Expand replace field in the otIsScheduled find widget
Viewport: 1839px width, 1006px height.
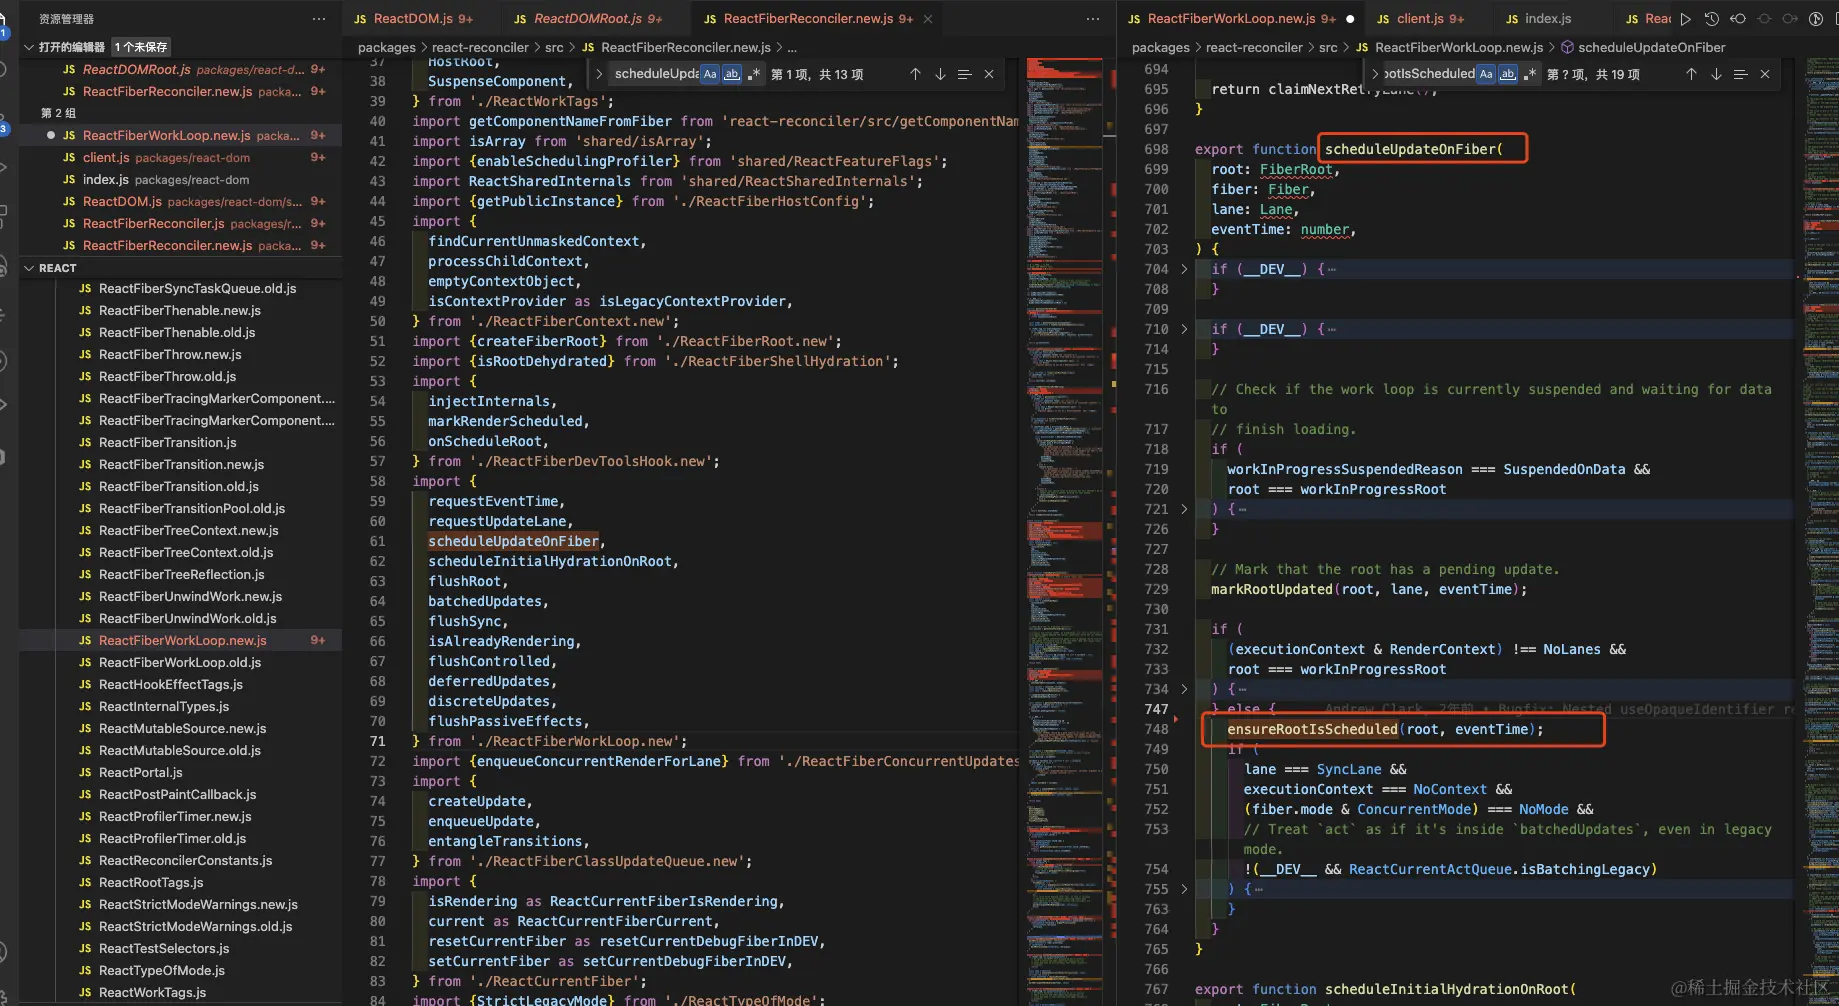[1375, 74]
